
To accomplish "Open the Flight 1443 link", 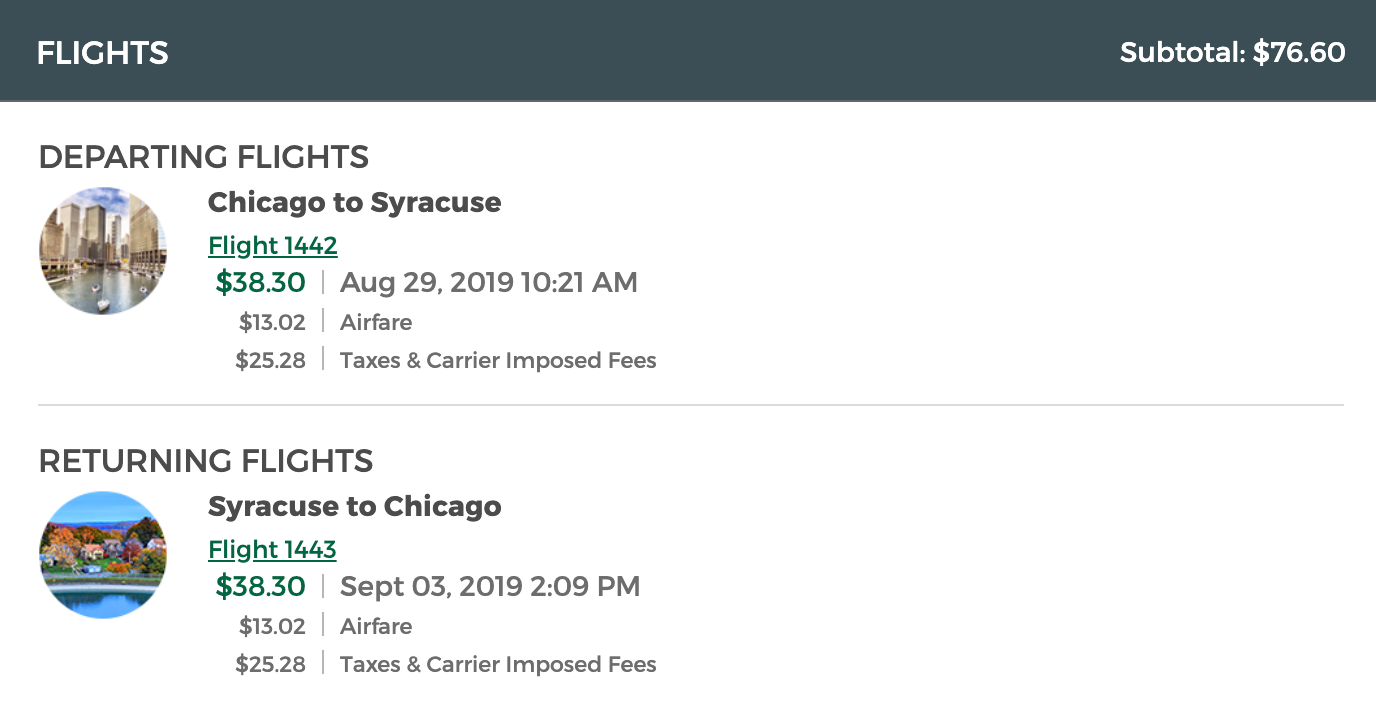I will point(272,549).
